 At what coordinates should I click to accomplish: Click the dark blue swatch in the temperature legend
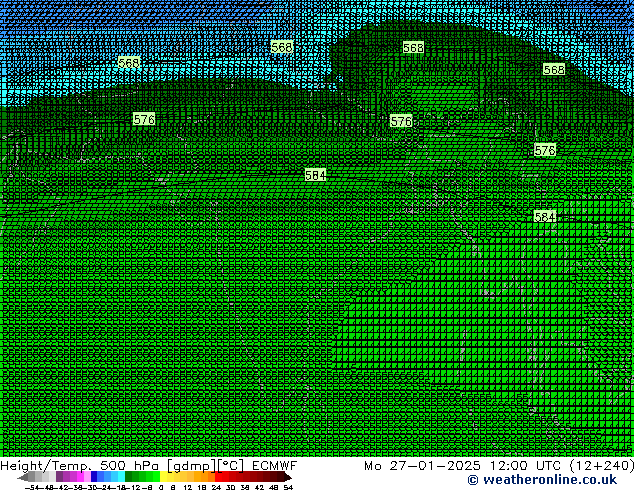(x=94, y=477)
